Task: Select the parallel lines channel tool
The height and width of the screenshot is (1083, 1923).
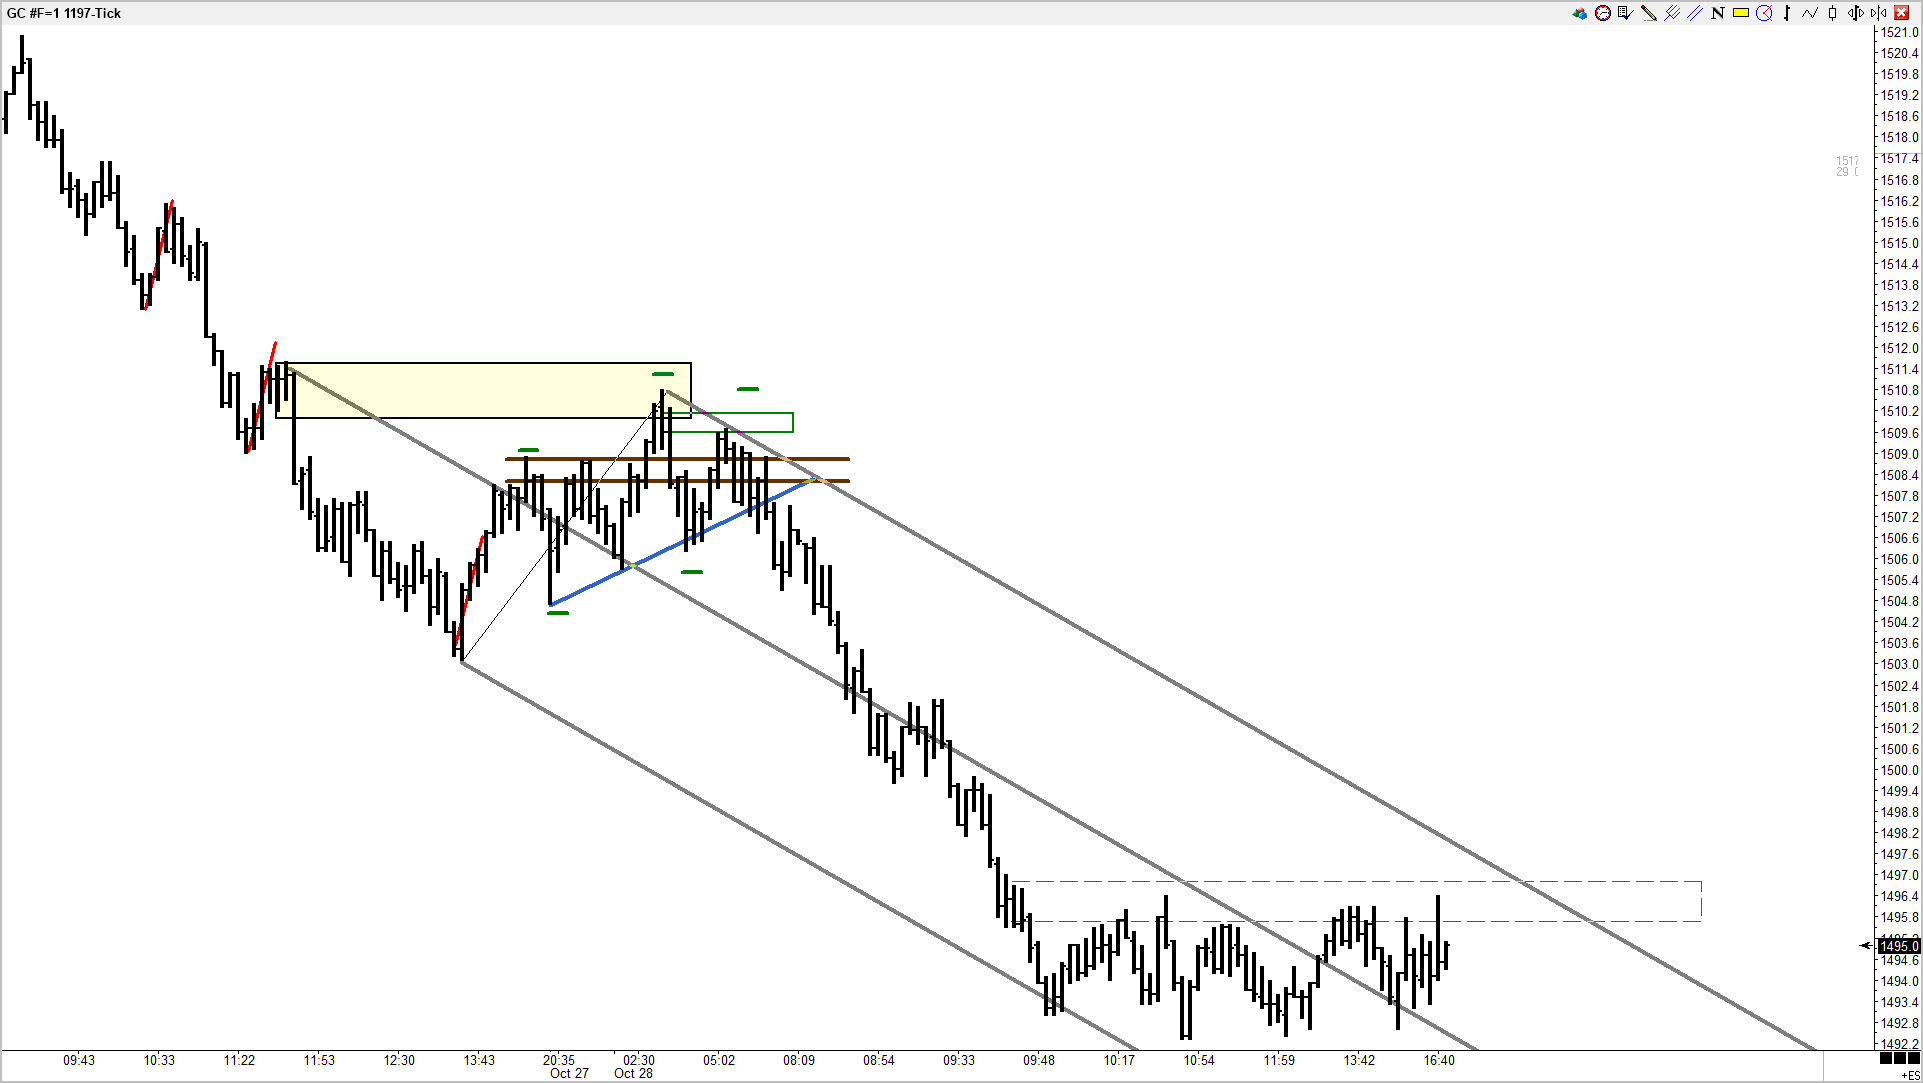Action: (1695, 13)
